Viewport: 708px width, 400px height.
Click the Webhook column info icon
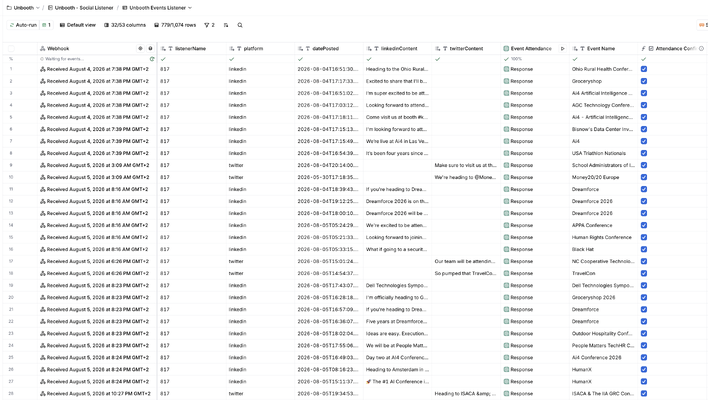click(x=150, y=48)
